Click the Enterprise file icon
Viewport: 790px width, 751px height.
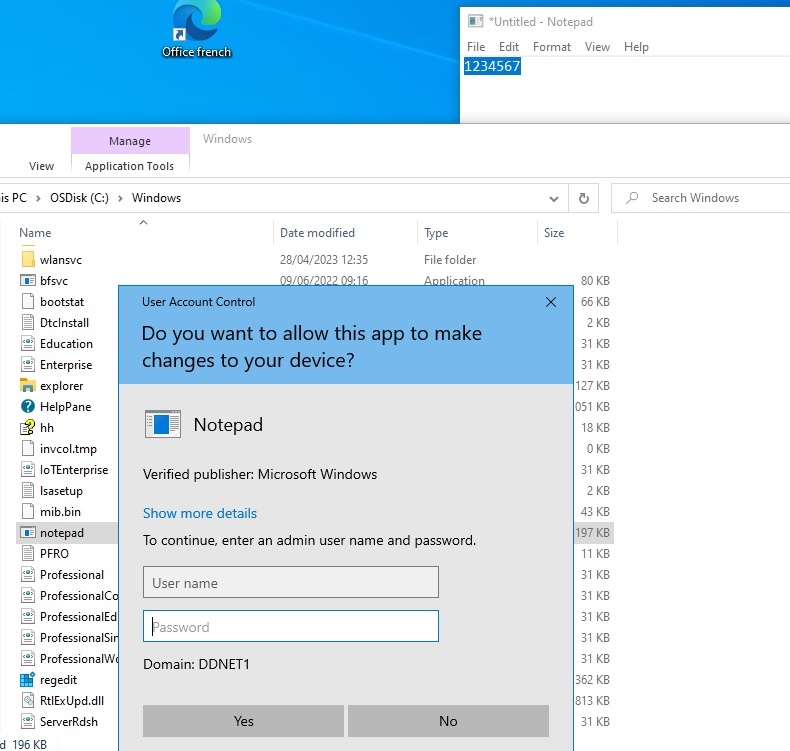pyautogui.click(x=28, y=365)
